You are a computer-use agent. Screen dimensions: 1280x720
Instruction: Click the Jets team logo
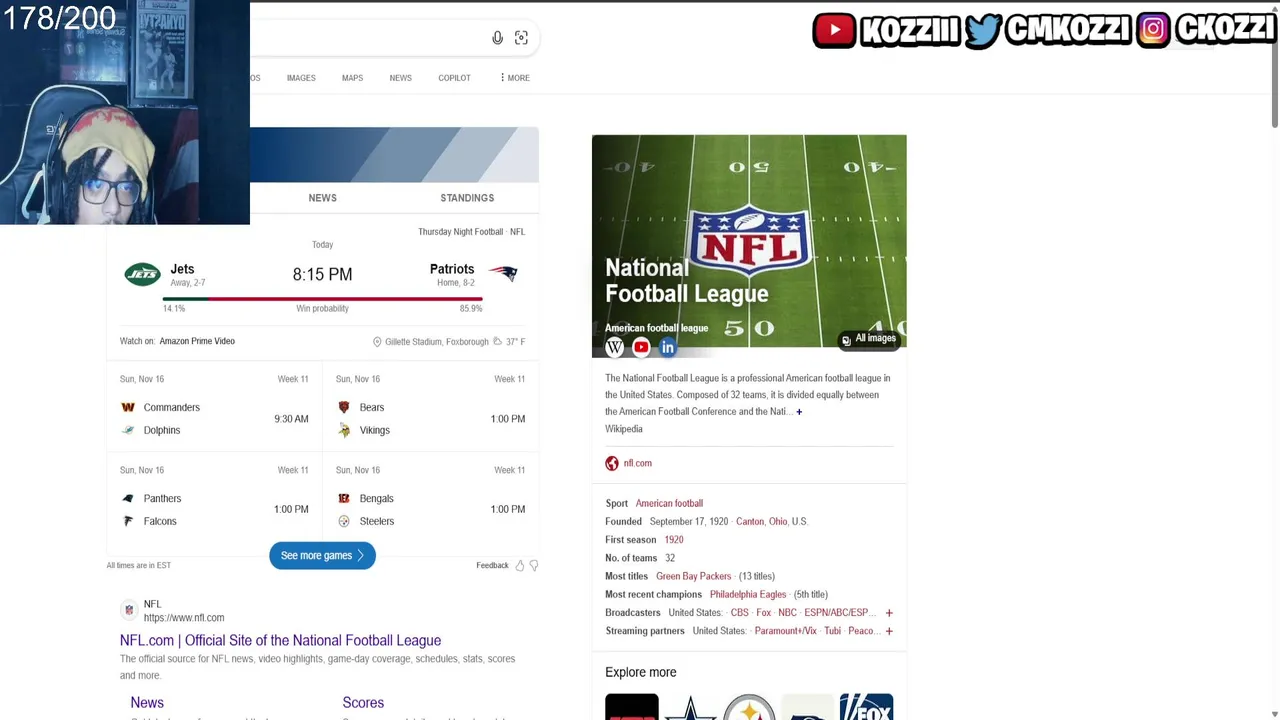(x=142, y=273)
